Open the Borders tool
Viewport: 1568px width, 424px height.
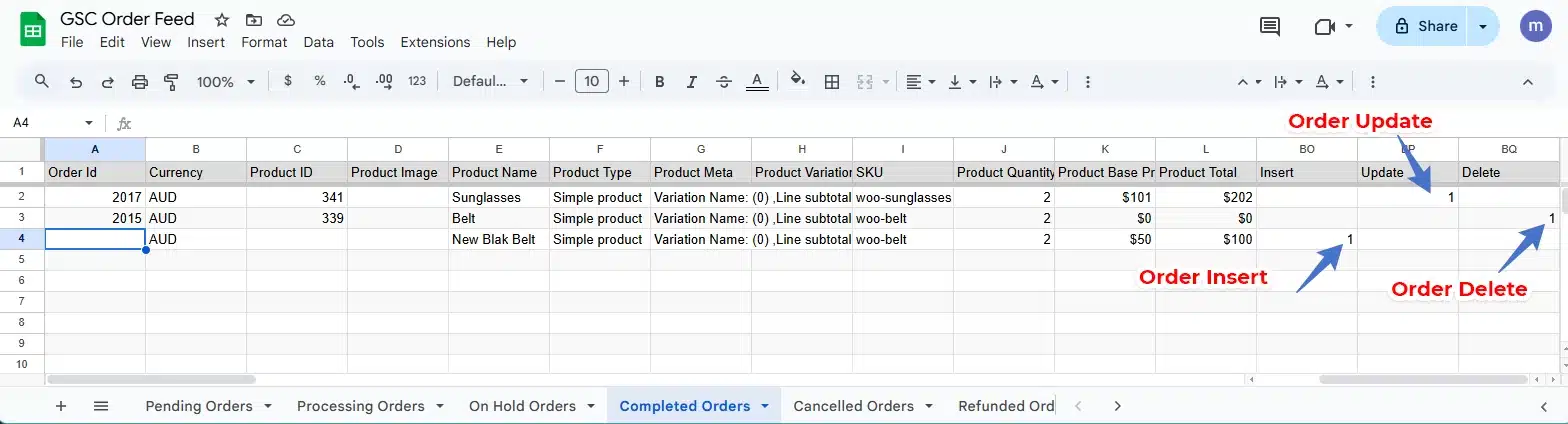(831, 82)
